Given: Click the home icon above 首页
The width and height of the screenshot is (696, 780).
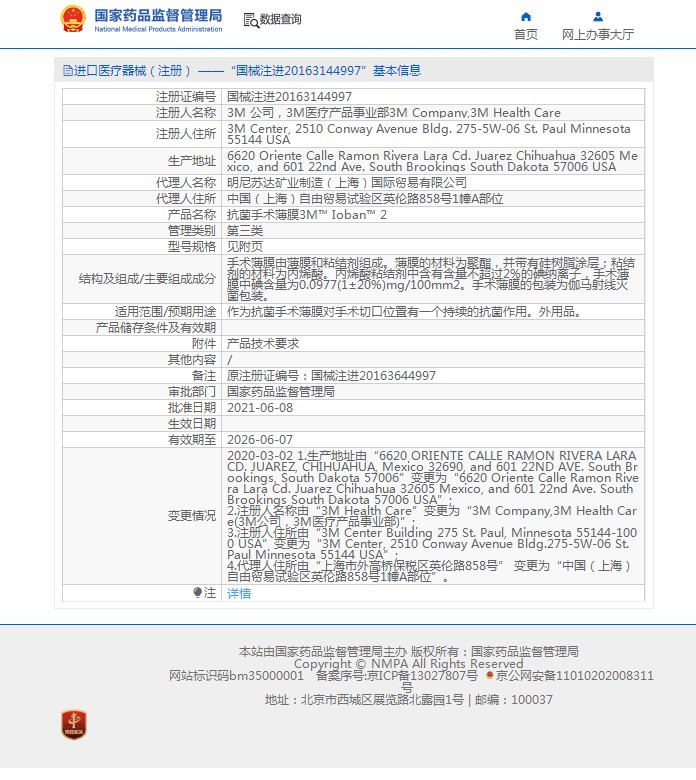Looking at the screenshot, I should point(526,16).
